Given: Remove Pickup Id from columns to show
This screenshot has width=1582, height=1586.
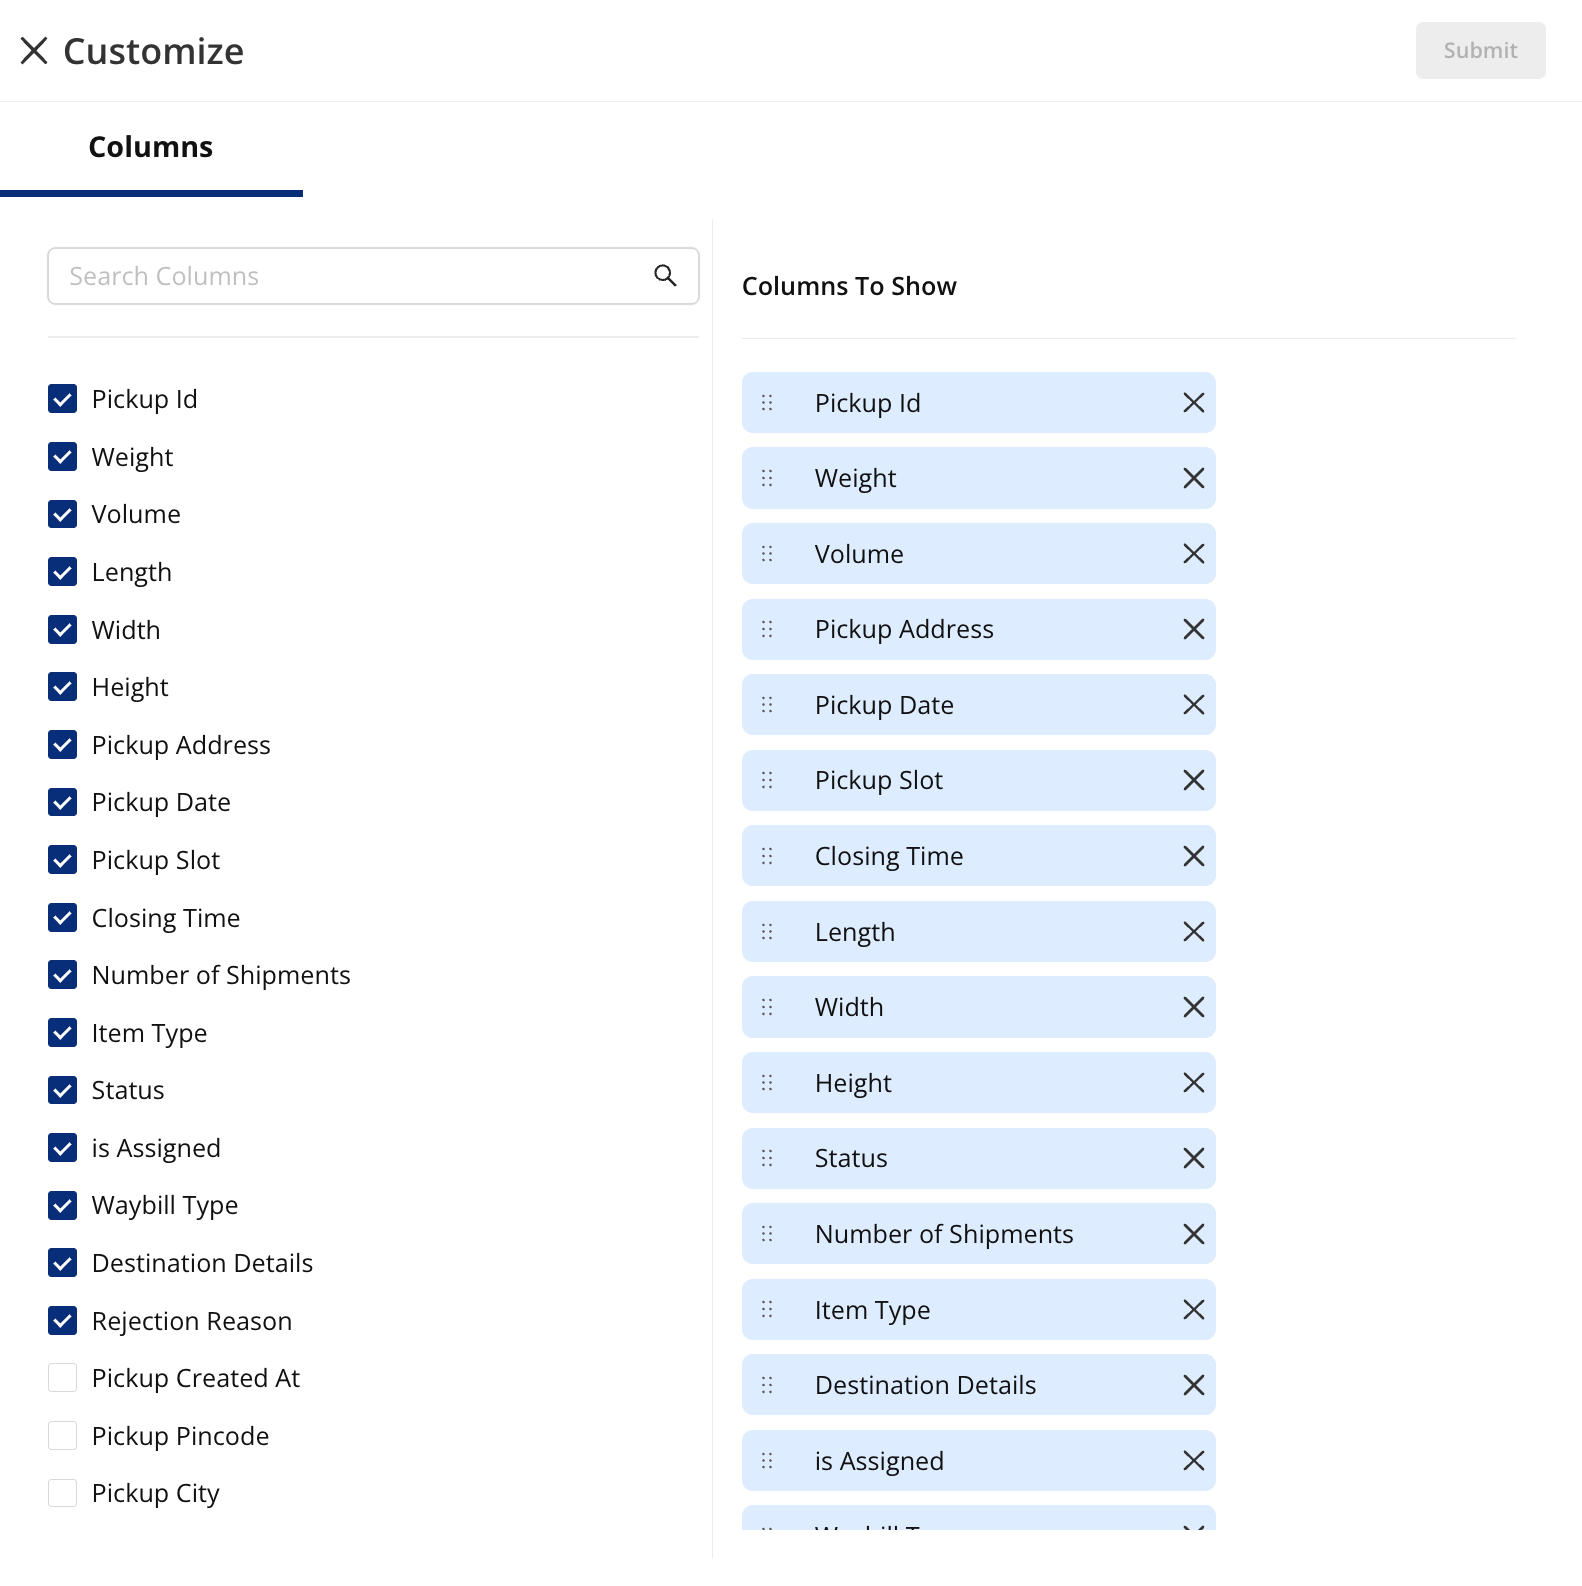Looking at the screenshot, I should click(1193, 403).
